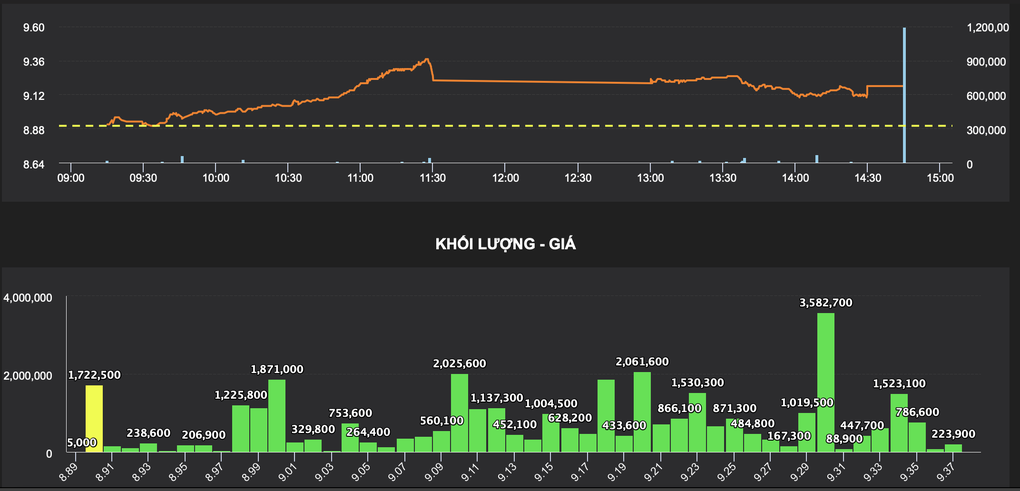Click the KHỐI LƯỢNG - GIÁ chart title
Image resolution: width=1020 pixels, height=491 pixels.
510,245
